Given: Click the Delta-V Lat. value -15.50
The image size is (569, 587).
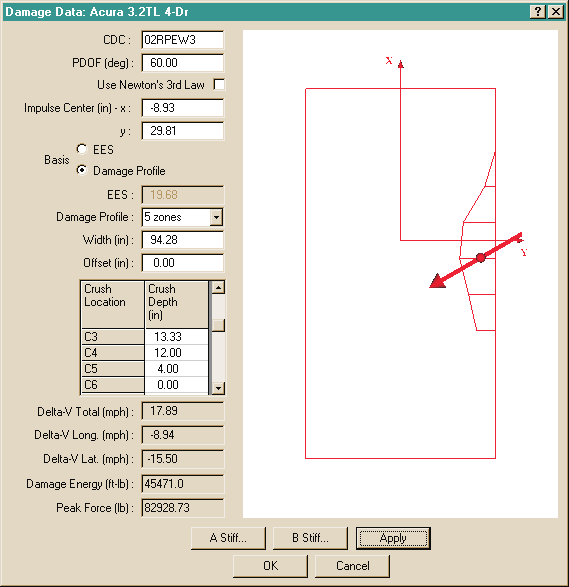Looking at the screenshot, I should coord(183,459).
